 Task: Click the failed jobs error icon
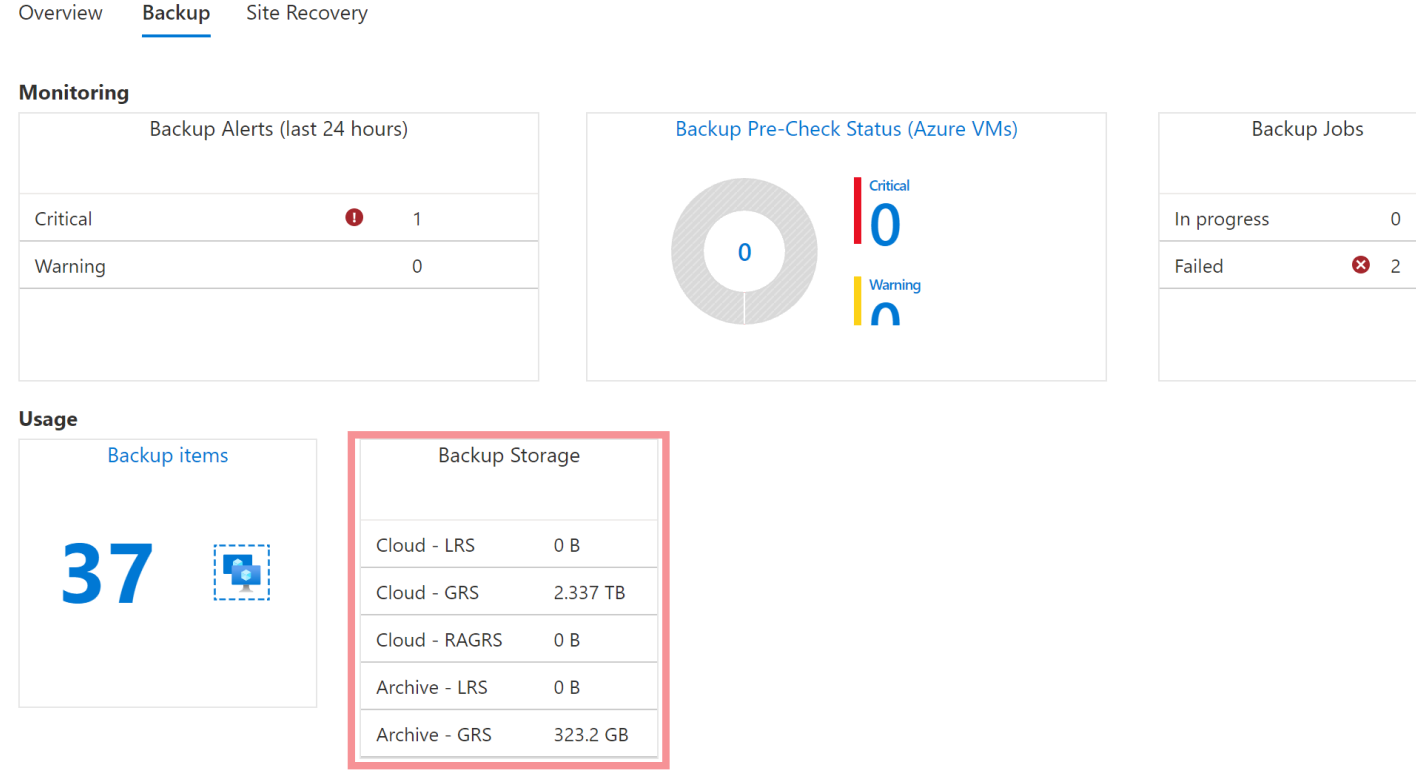[1361, 265]
